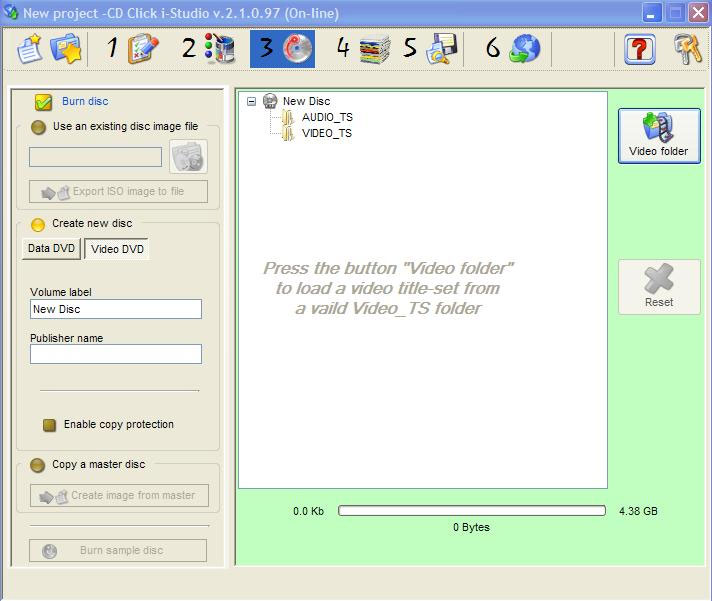Image resolution: width=712 pixels, height=601 pixels.
Task: Open the new project notepad icon
Action: click(x=30, y=49)
